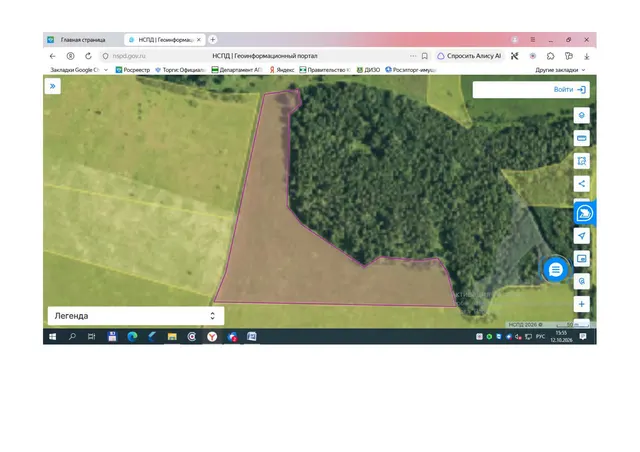
Task: Open Windows notification center
Action: tap(583, 336)
